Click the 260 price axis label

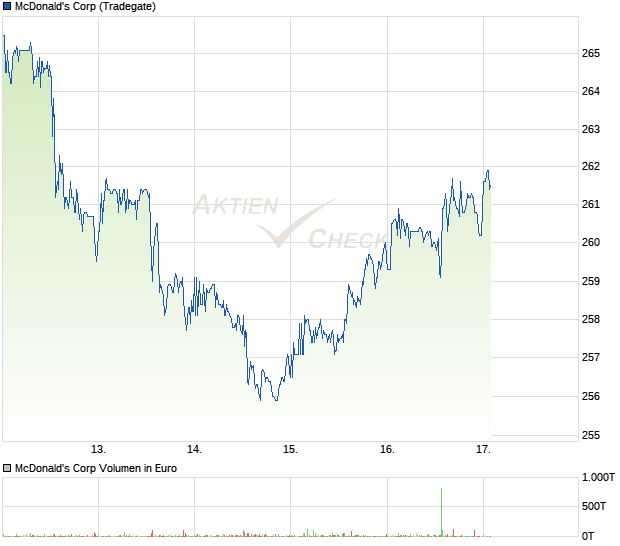tap(591, 242)
